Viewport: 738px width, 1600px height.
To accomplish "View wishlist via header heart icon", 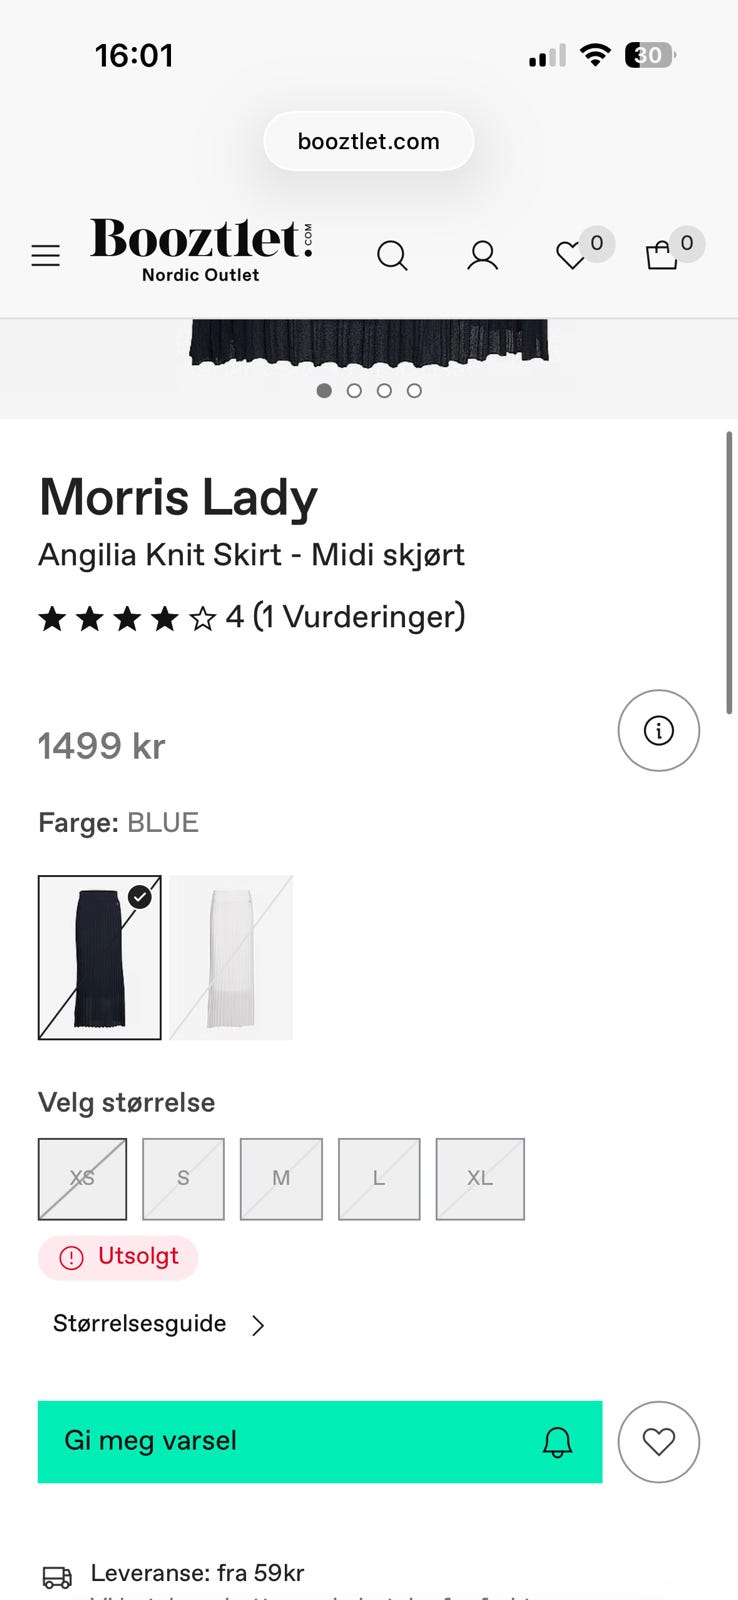I will tap(571, 256).
